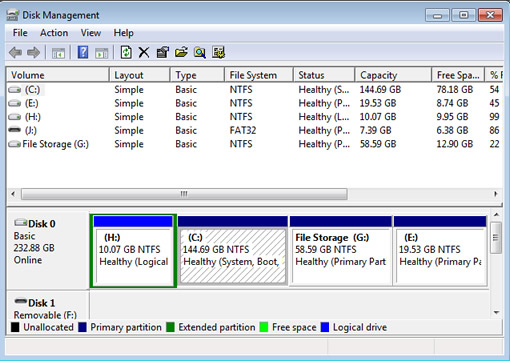The width and height of the screenshot is (510, 361).
Task: Sort by the File System column header
Action: (259, 75)
